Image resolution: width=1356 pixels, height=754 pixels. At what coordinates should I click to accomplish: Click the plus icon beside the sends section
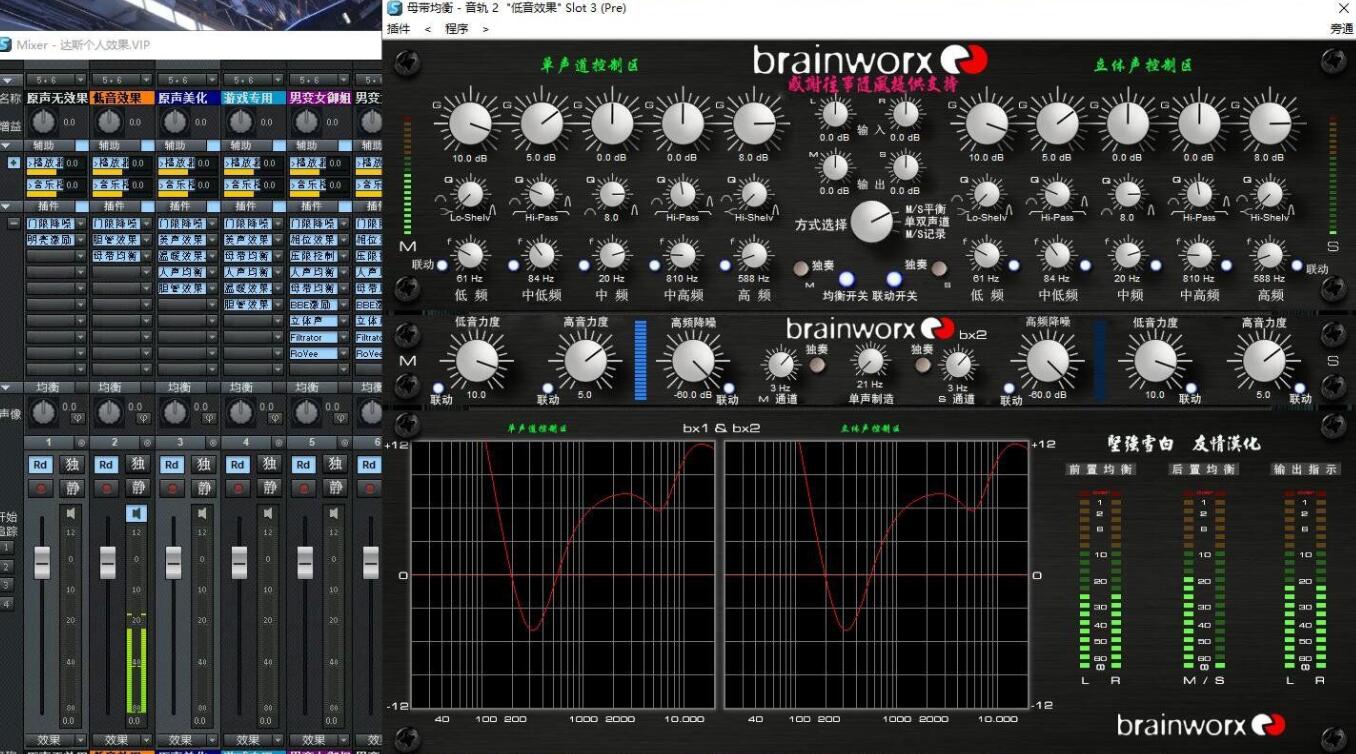coord(13,162)
